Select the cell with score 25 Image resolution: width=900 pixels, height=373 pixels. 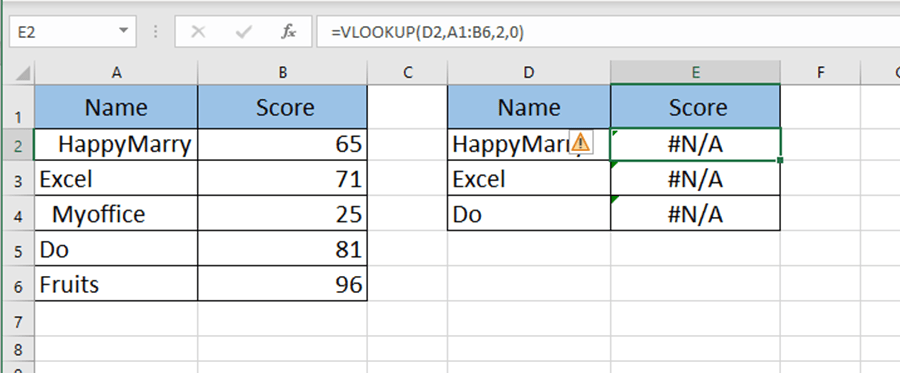pos(282,213)
